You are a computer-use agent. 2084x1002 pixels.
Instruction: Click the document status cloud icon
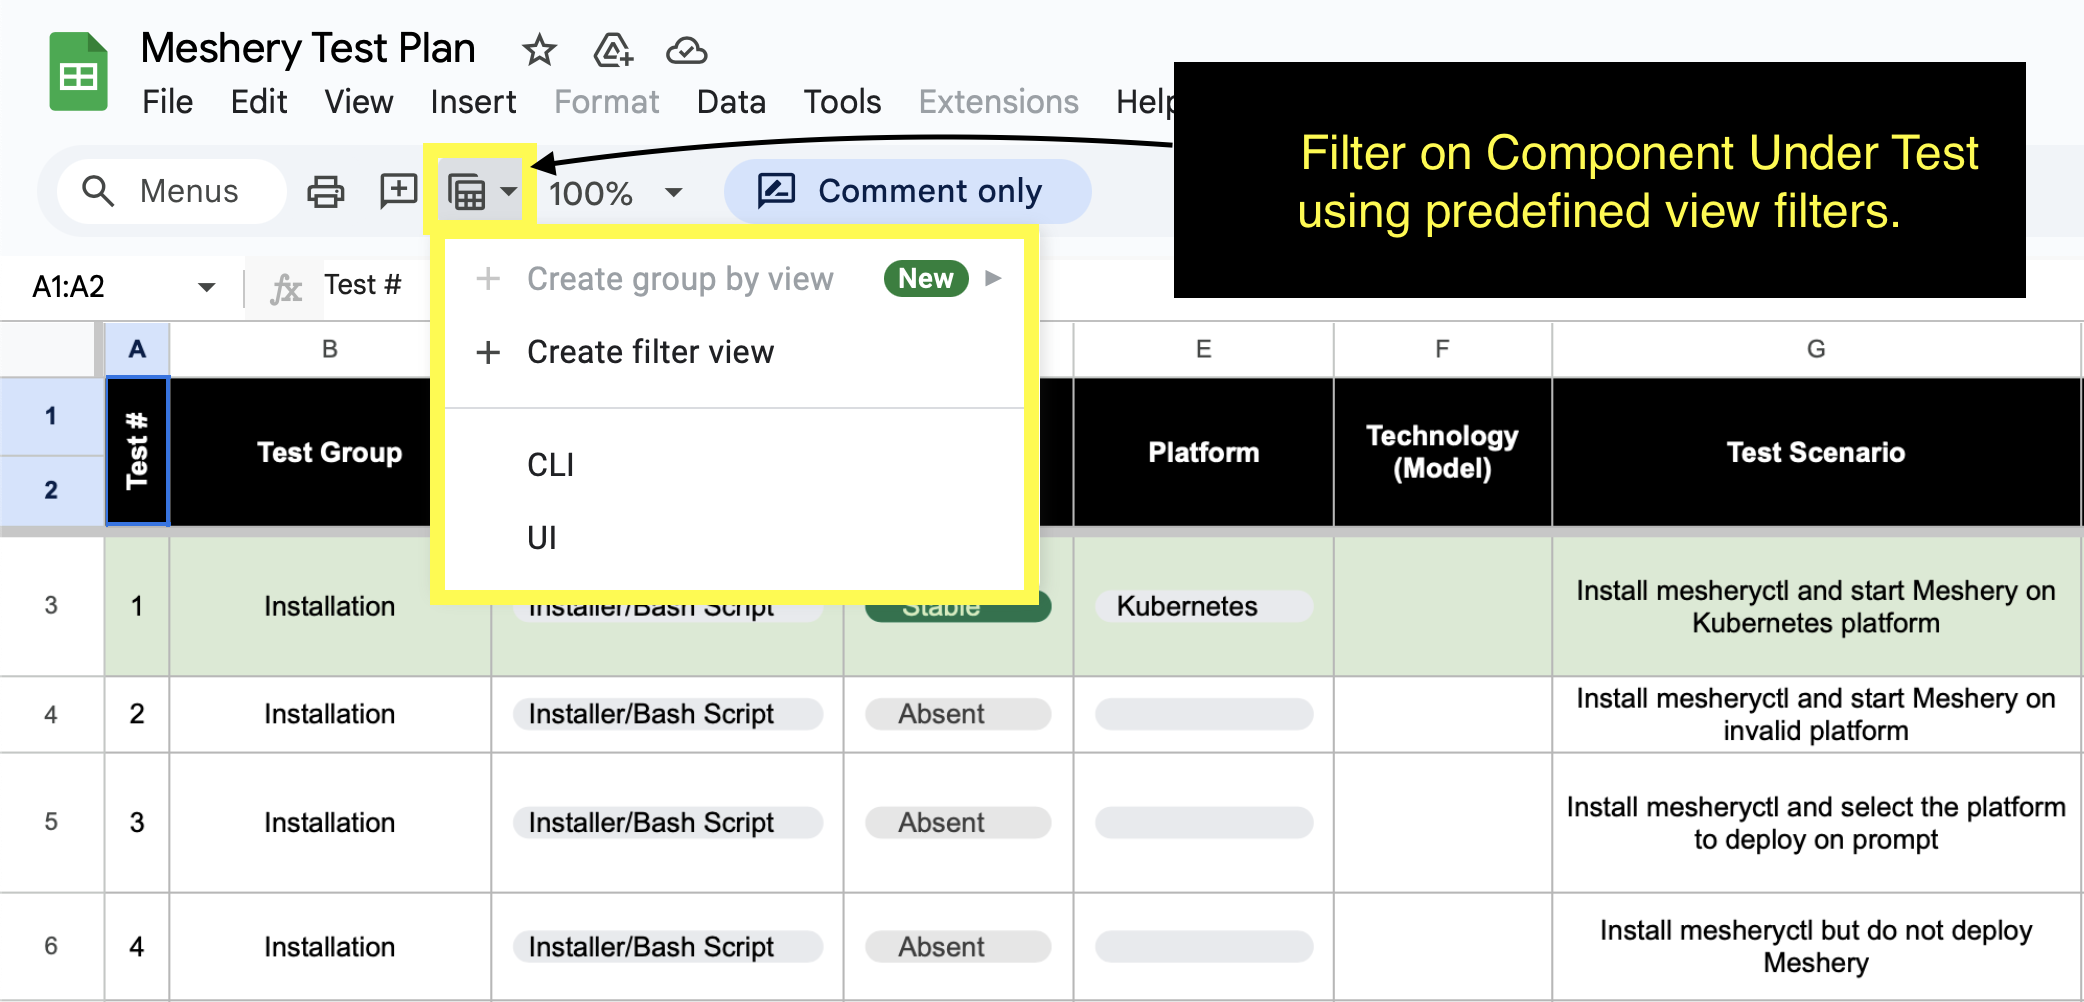coord(687,51)
